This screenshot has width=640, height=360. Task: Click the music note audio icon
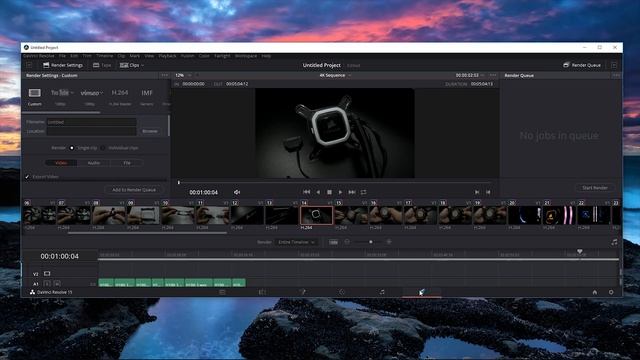[614, 242]
